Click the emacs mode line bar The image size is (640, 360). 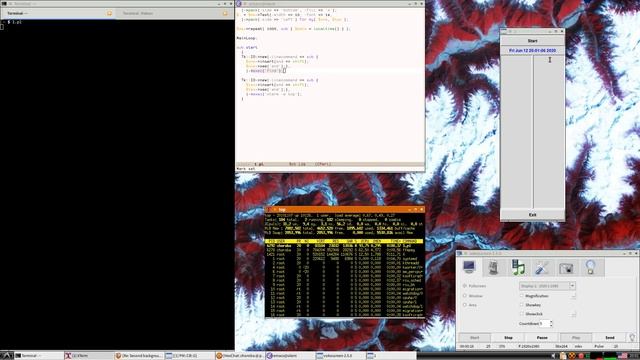[x=330, y=164]
